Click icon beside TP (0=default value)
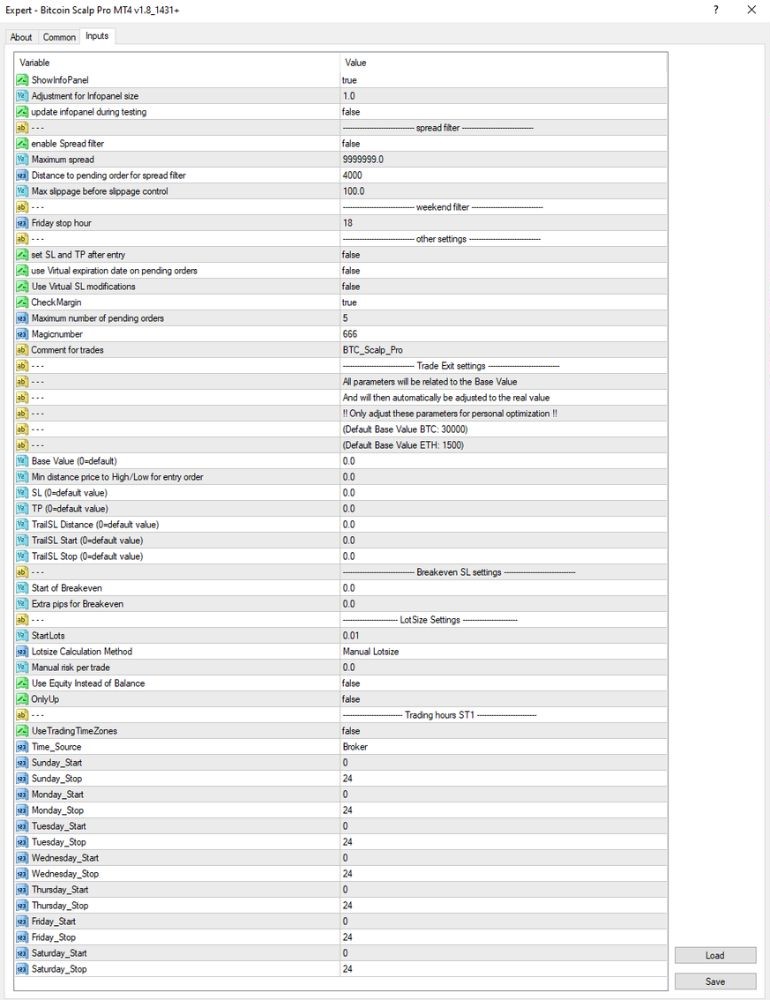The width and height of the screenshot is (770, 1000). (22, 509)
